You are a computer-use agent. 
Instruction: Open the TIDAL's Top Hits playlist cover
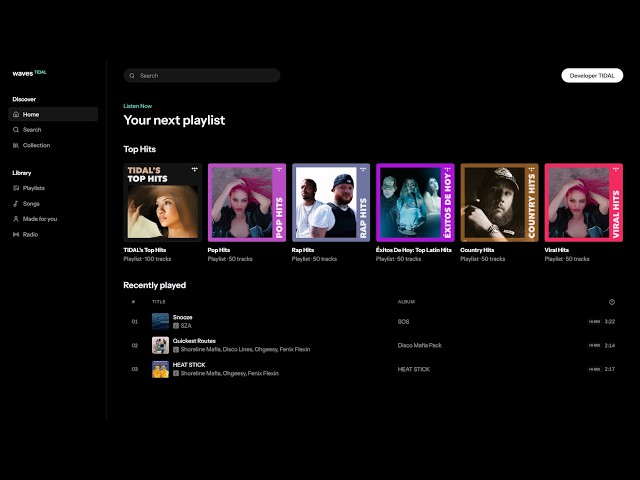pos(162,202)
